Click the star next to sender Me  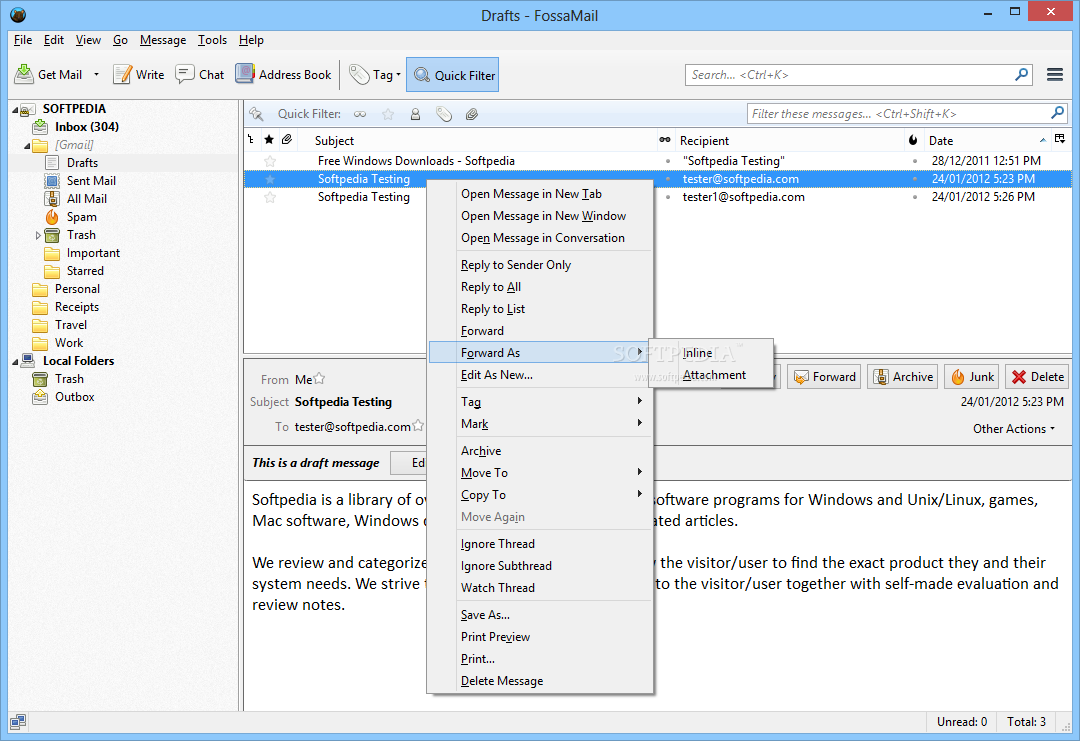319,379
